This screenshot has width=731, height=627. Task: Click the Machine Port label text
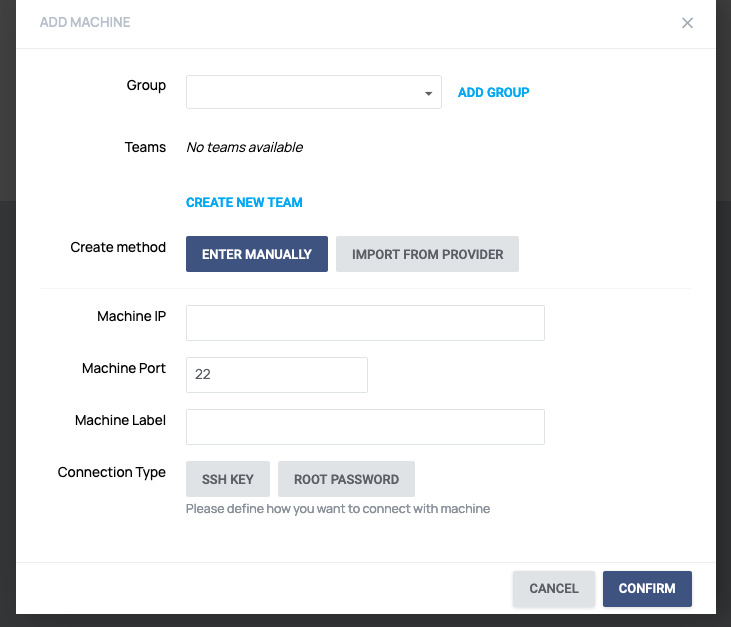(124, 368)
